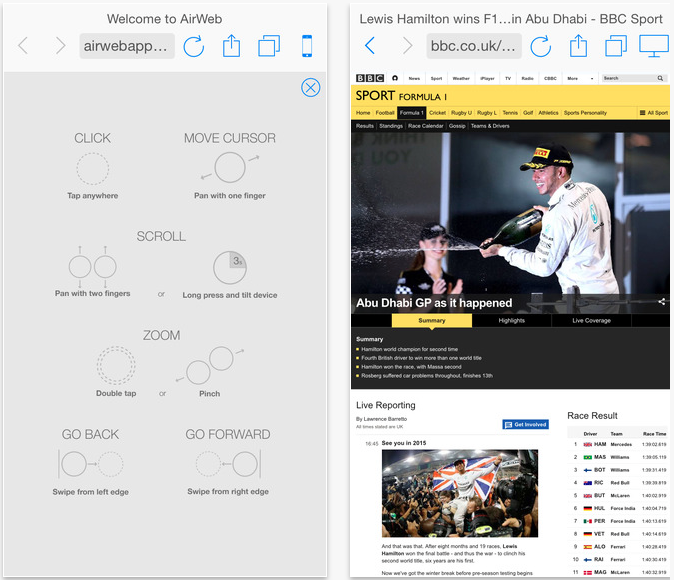Open the BBC account profile icon
This screenshot has height=580, width=674.
point(395,78)
